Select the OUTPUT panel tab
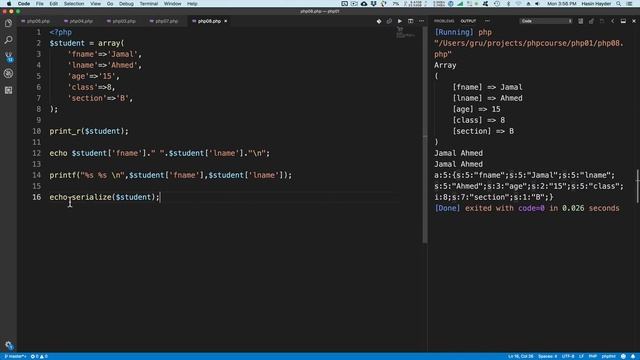Viewport: 640px width, 360px height. click(x=468, y=21)
